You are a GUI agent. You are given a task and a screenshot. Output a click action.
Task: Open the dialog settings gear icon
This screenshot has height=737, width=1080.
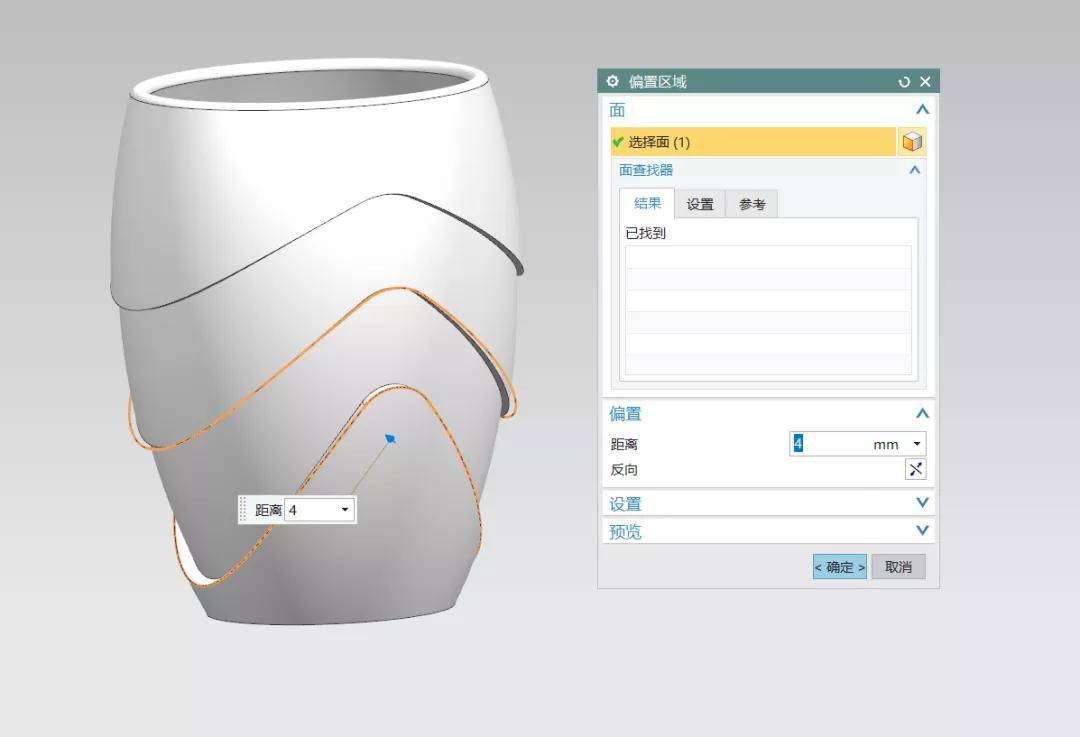[613, 82]
